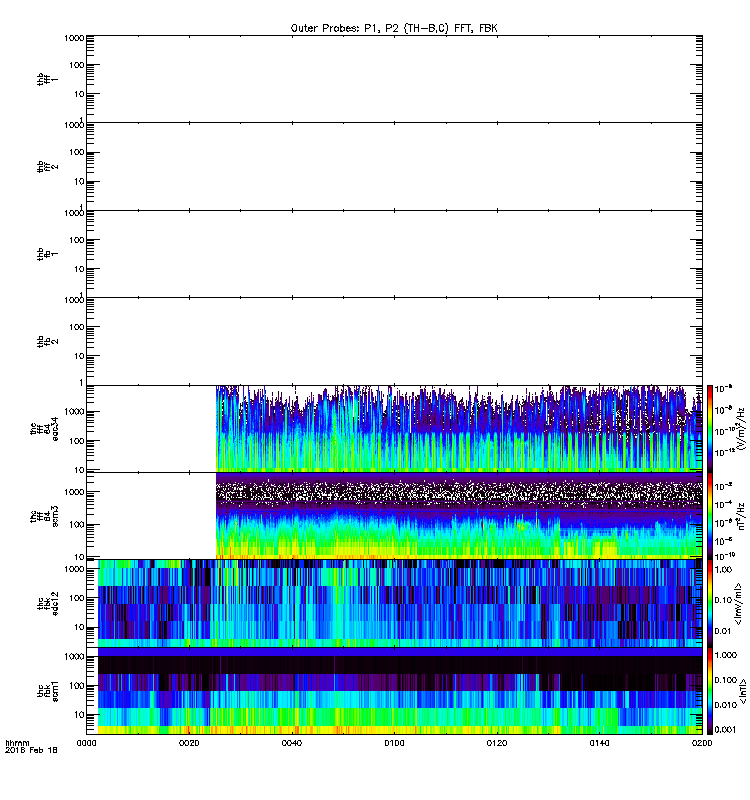Click the '0120' time axis tick label
Screen dimensions: 750x800
point(497,743)
